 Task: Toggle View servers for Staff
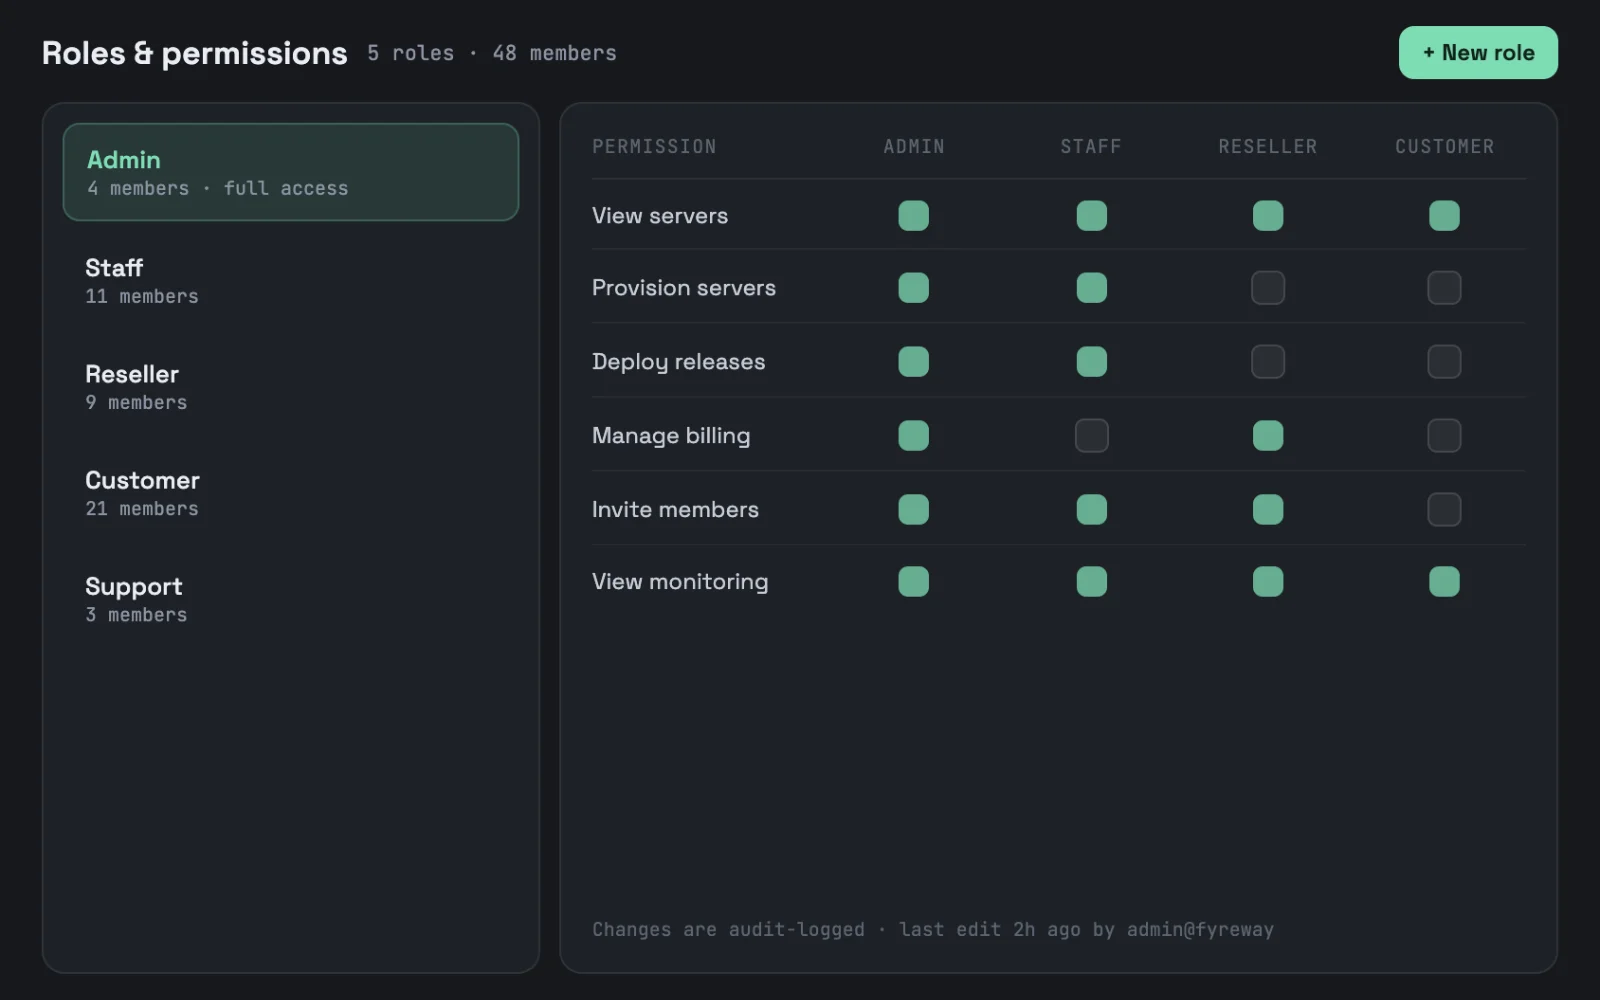[x=1091, y=216]
